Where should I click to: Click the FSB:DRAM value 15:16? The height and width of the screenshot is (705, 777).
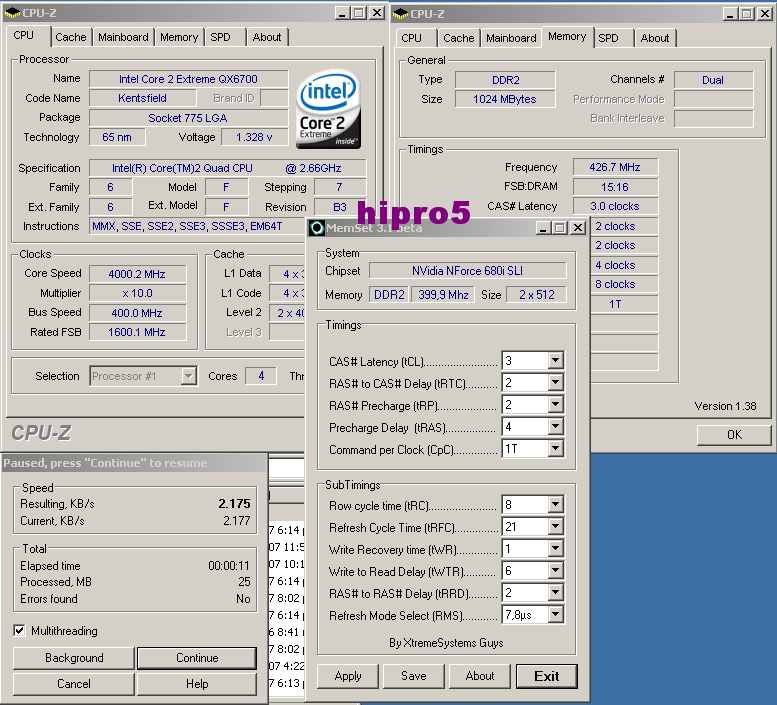tap(615, 187)
